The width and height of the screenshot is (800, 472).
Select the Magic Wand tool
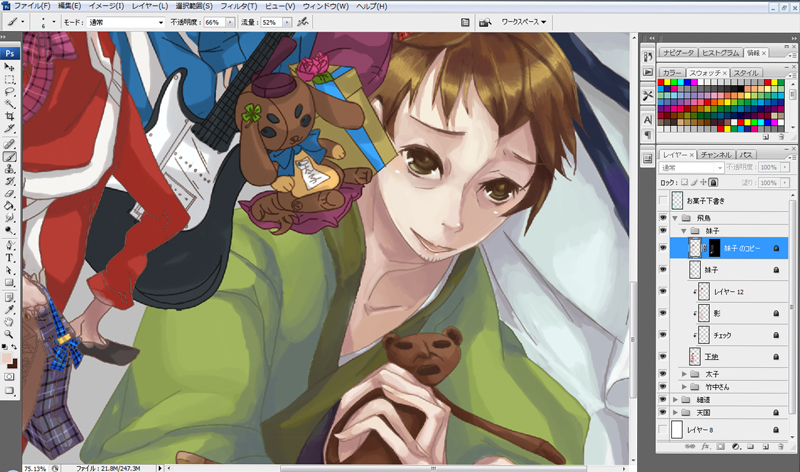(9, 104)
